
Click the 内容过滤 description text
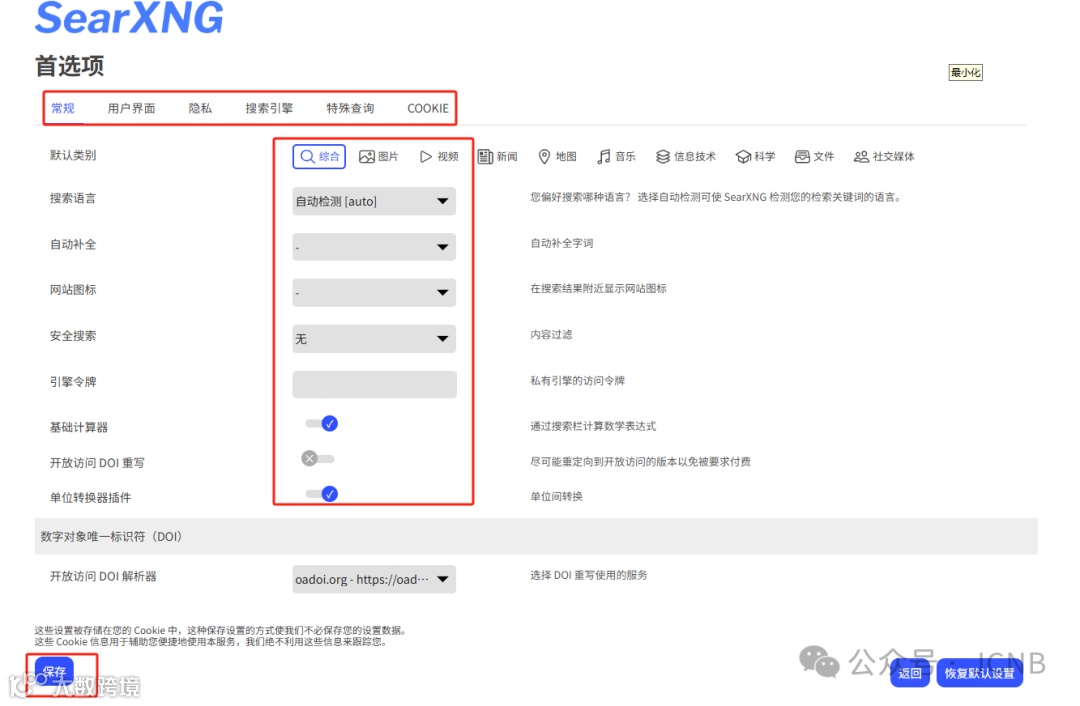[x=551, y=335]
